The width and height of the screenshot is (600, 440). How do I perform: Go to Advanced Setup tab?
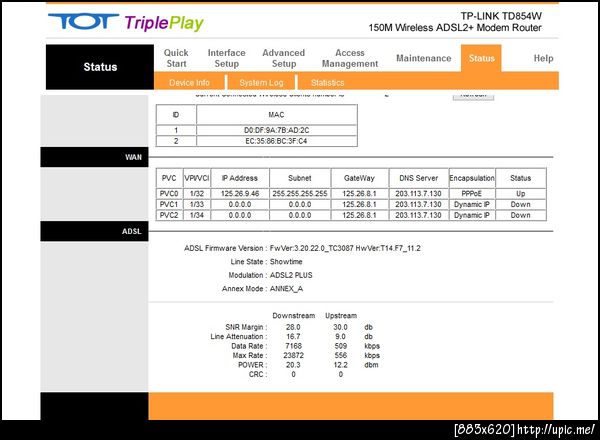(x=284, y=58)
